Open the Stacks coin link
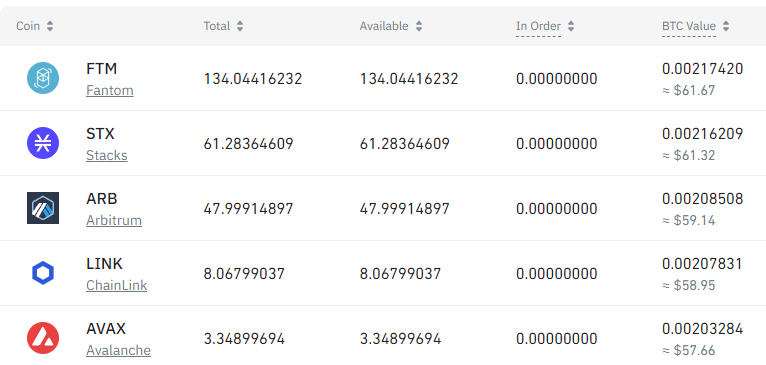 click(107, 155)
